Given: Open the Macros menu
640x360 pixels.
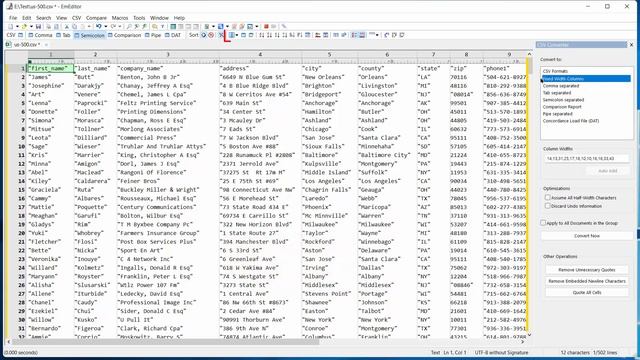Looking at the screenshot, I should 120,18.
